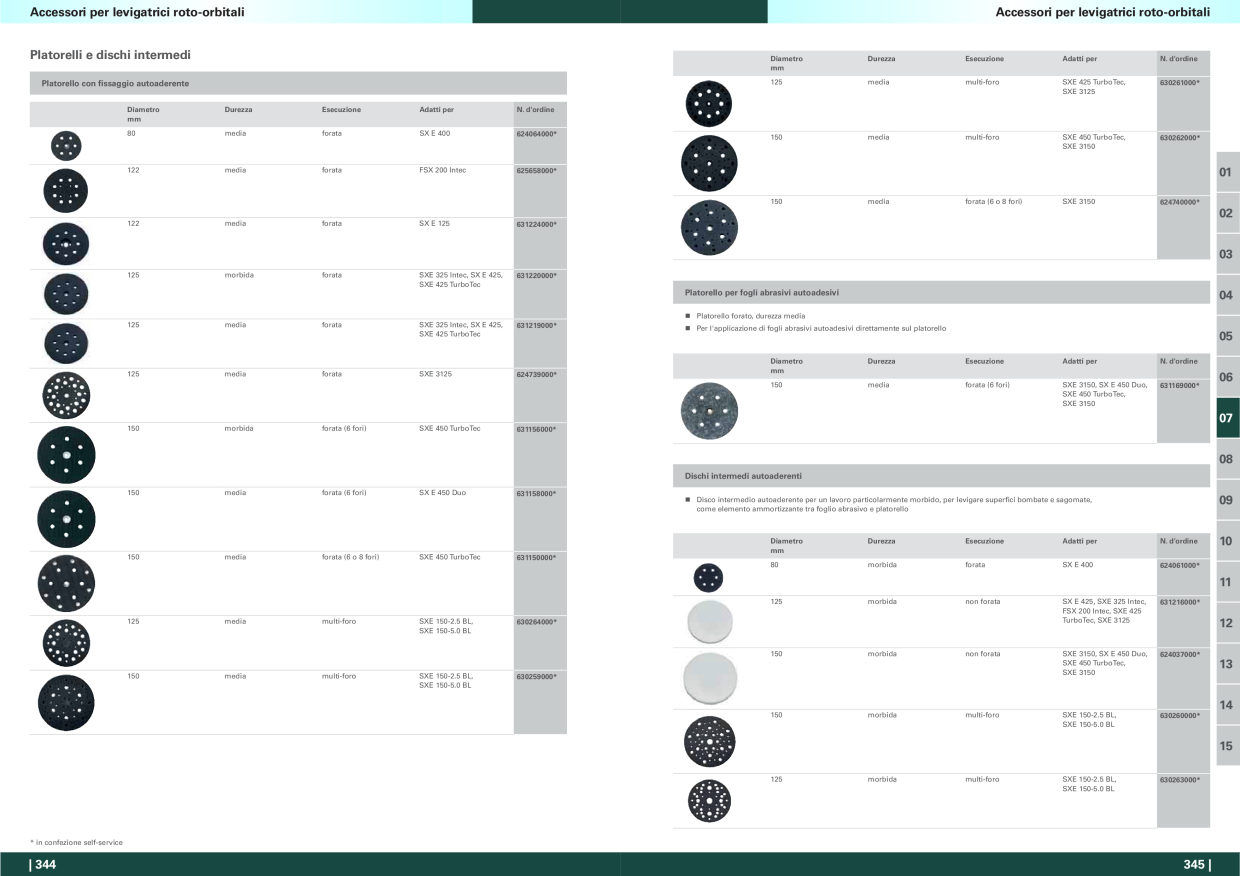Image resolution: width=1240 pixels, height=876 pixels.
Task: Click order number 625658000*
Action: coord(536,170)
